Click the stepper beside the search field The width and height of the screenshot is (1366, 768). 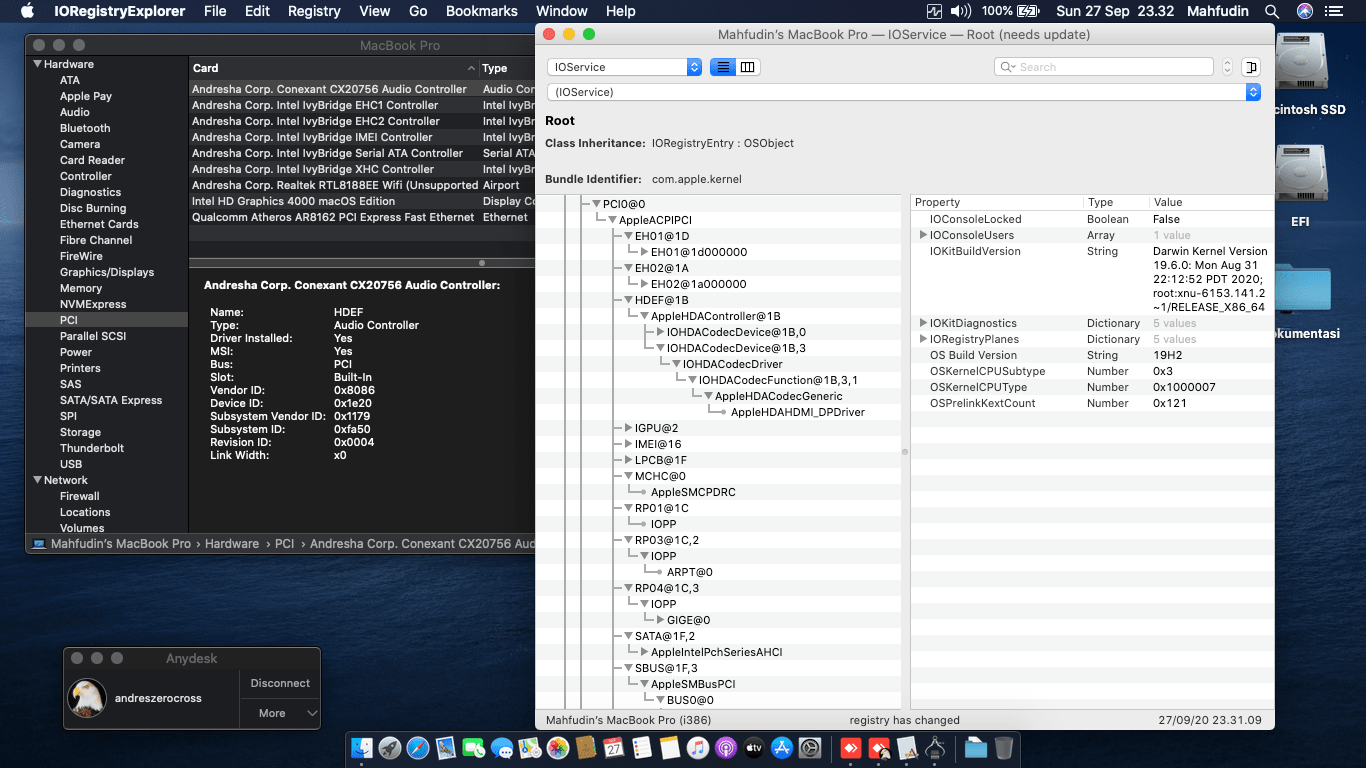click(1228, 67)
